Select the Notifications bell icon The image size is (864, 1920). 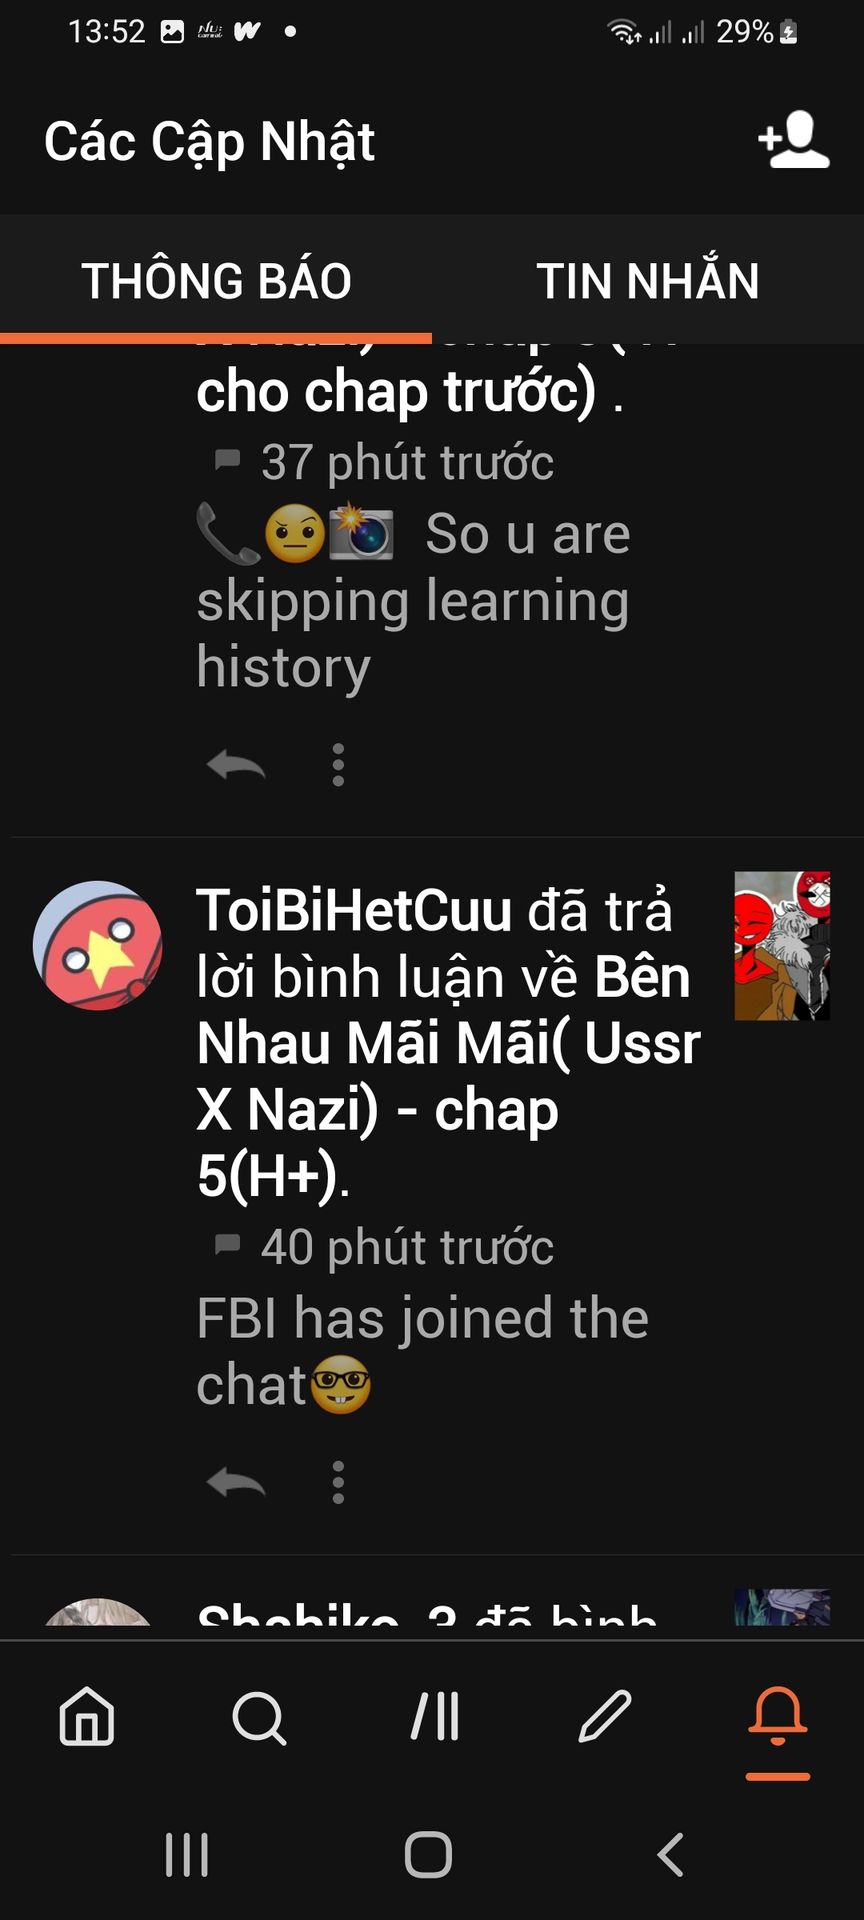(x=778, y=1716)
